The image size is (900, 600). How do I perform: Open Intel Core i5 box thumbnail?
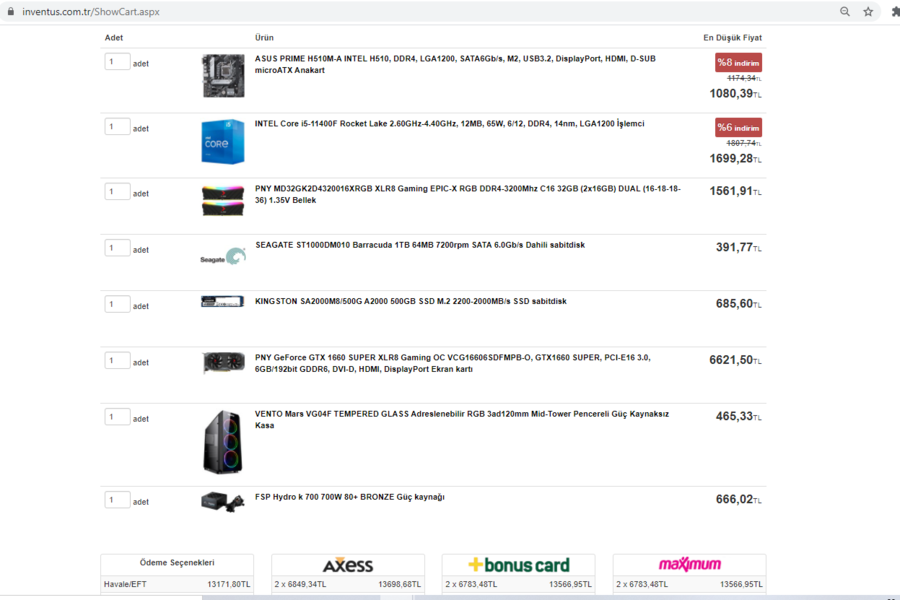[223, 142]
